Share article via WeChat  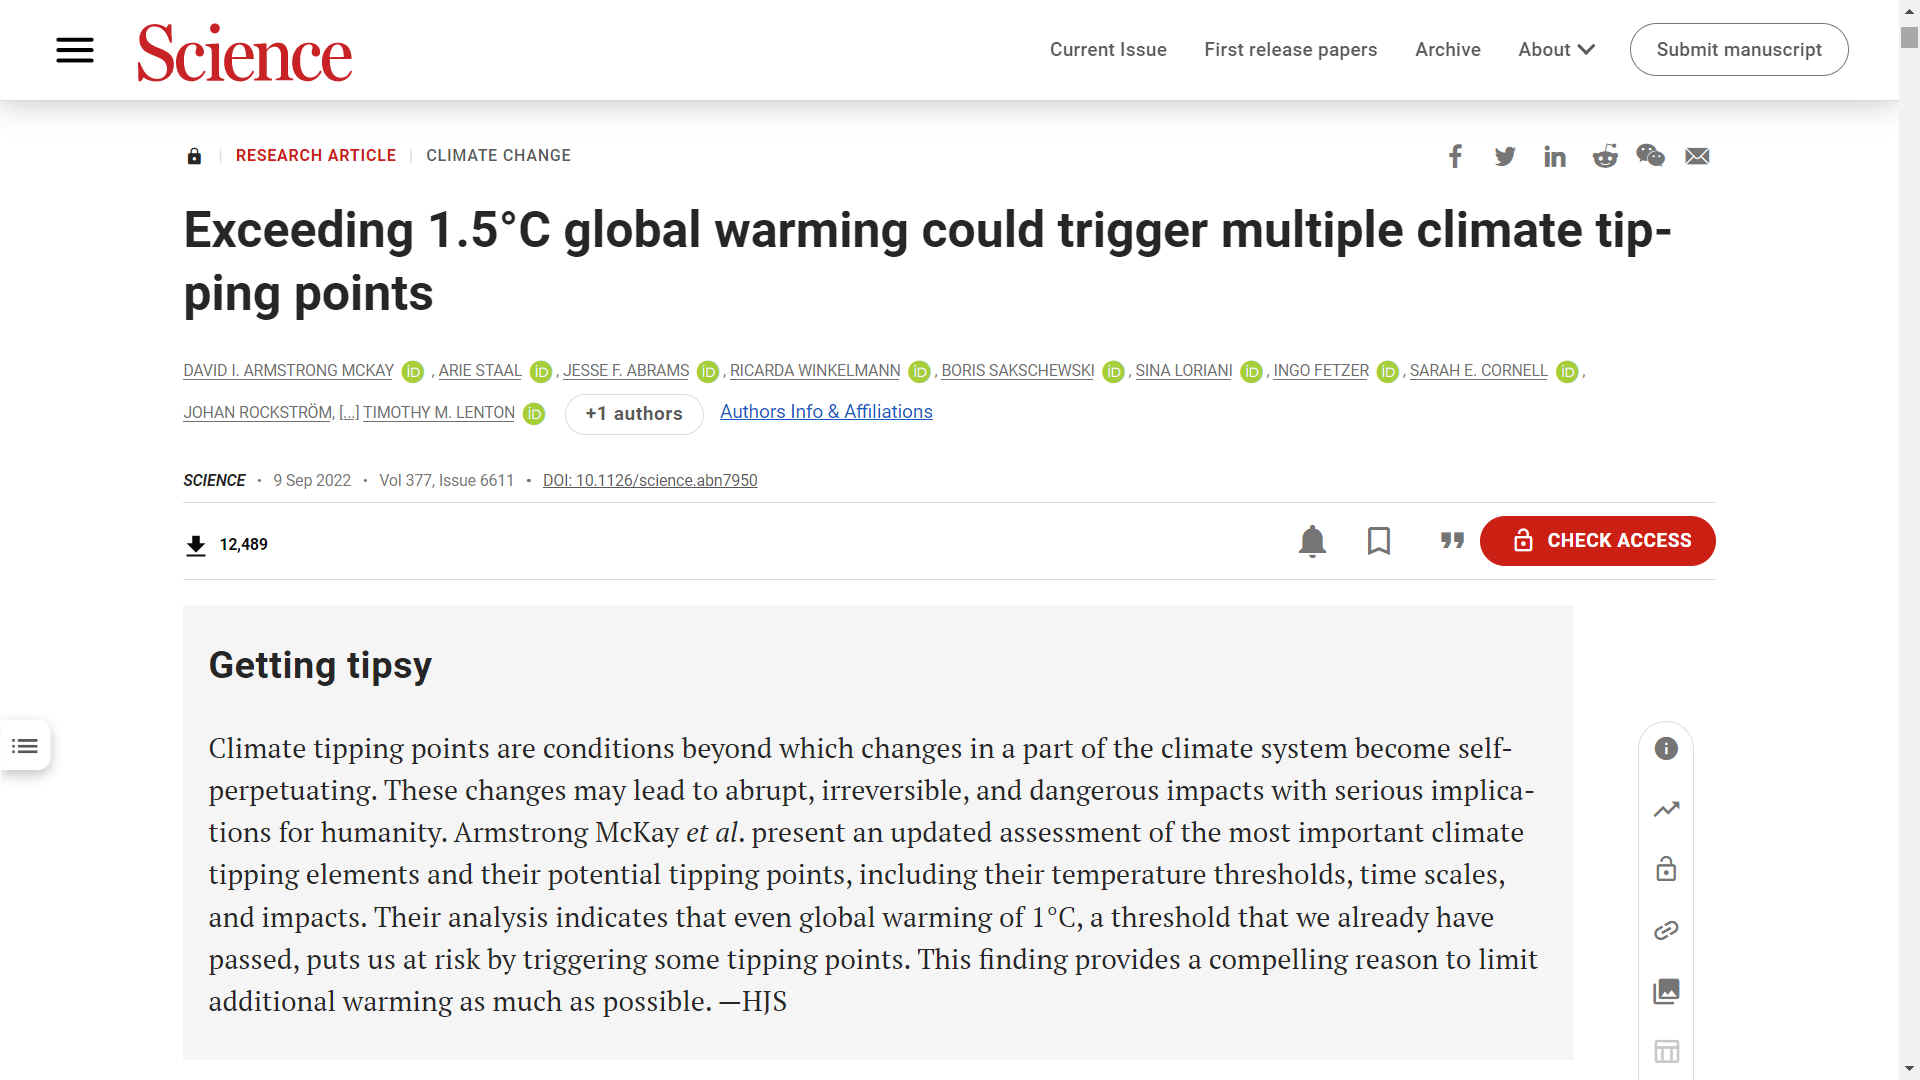pos(1650,155)
